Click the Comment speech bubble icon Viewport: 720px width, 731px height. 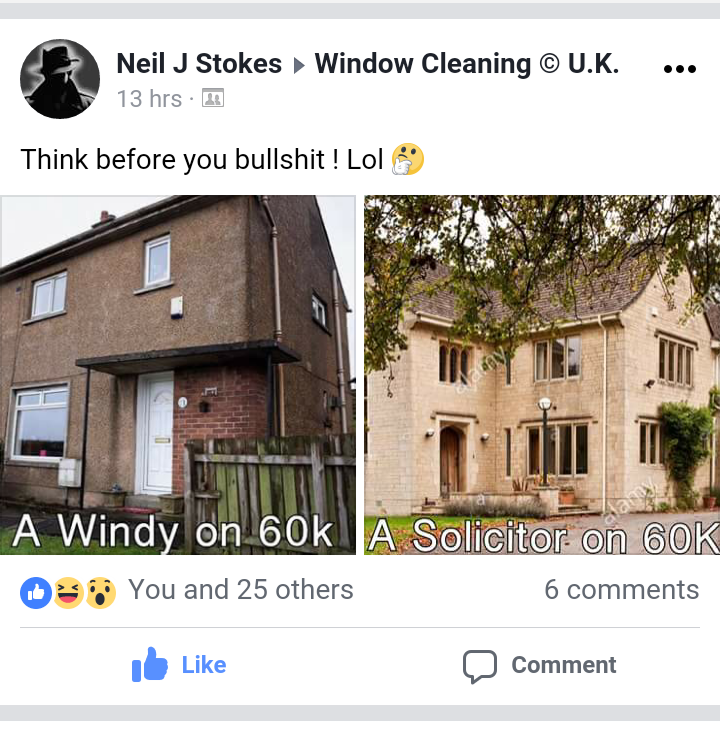480,667
